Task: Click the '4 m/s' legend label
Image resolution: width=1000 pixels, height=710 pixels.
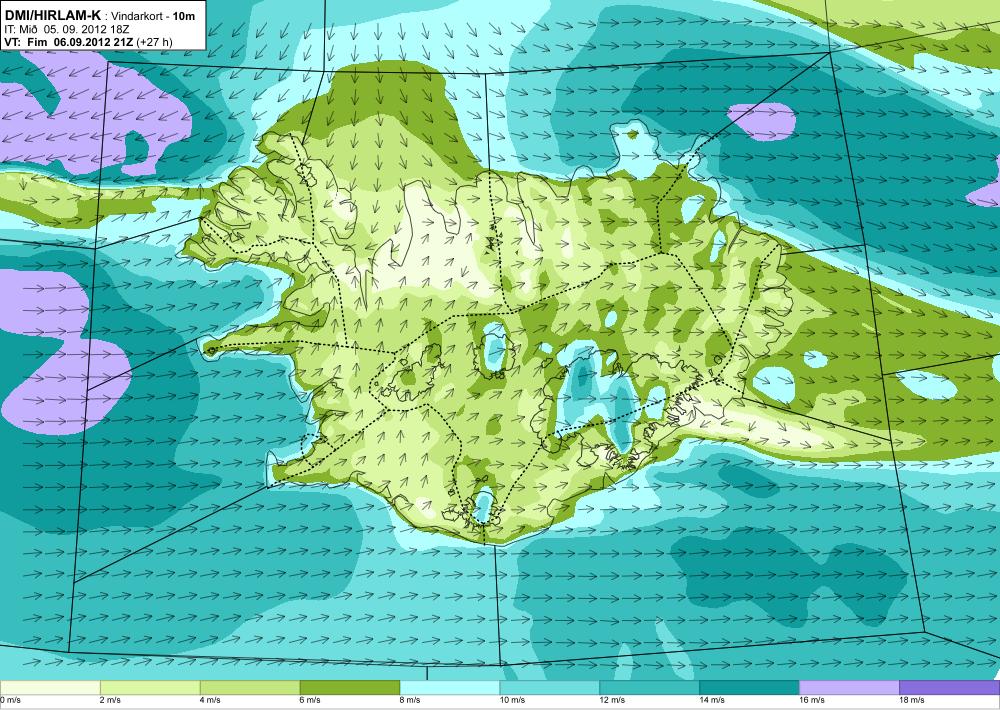Action: coord(210,700)
